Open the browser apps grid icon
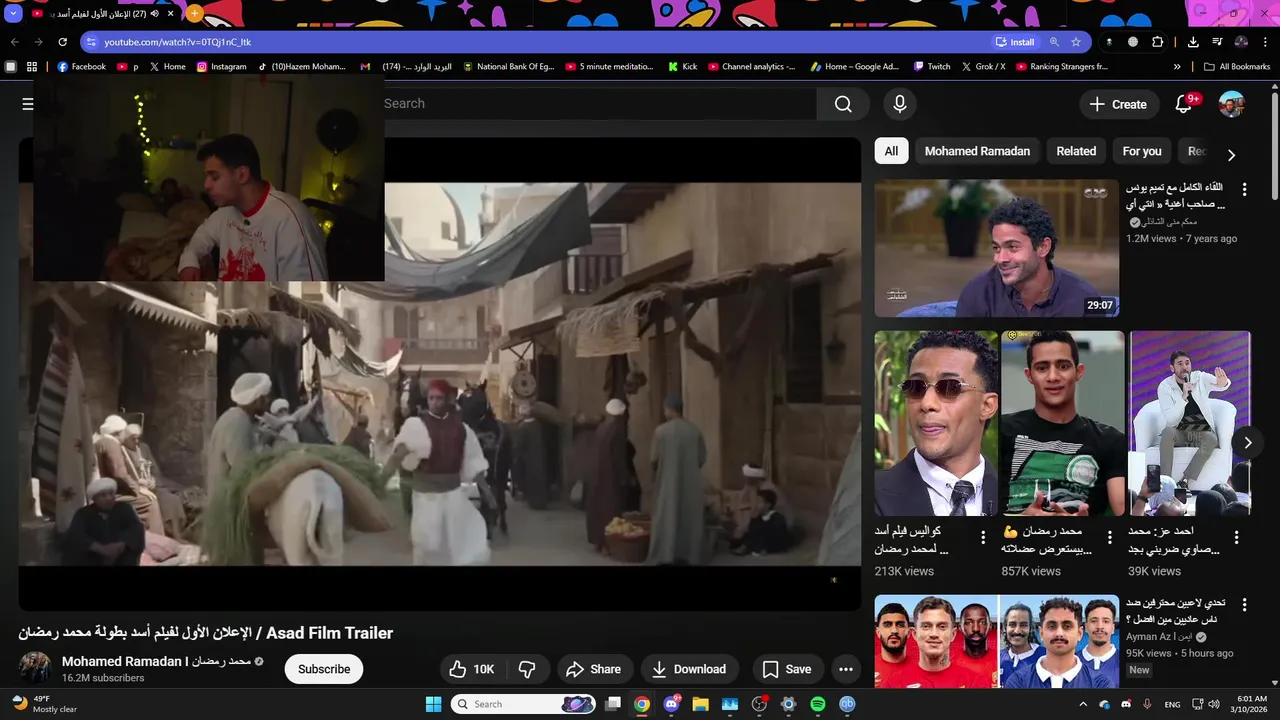Screen dimensions: 1280x720 tap(32, 67)
